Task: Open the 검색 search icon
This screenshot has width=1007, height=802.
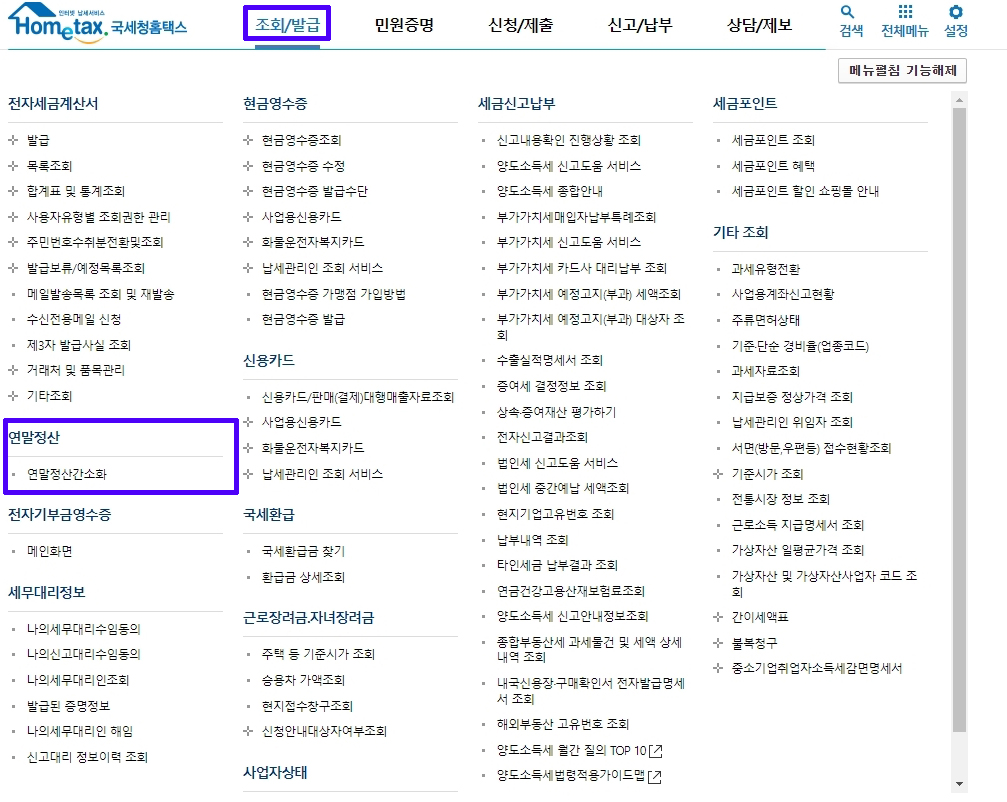Action: tap(851, 21)
